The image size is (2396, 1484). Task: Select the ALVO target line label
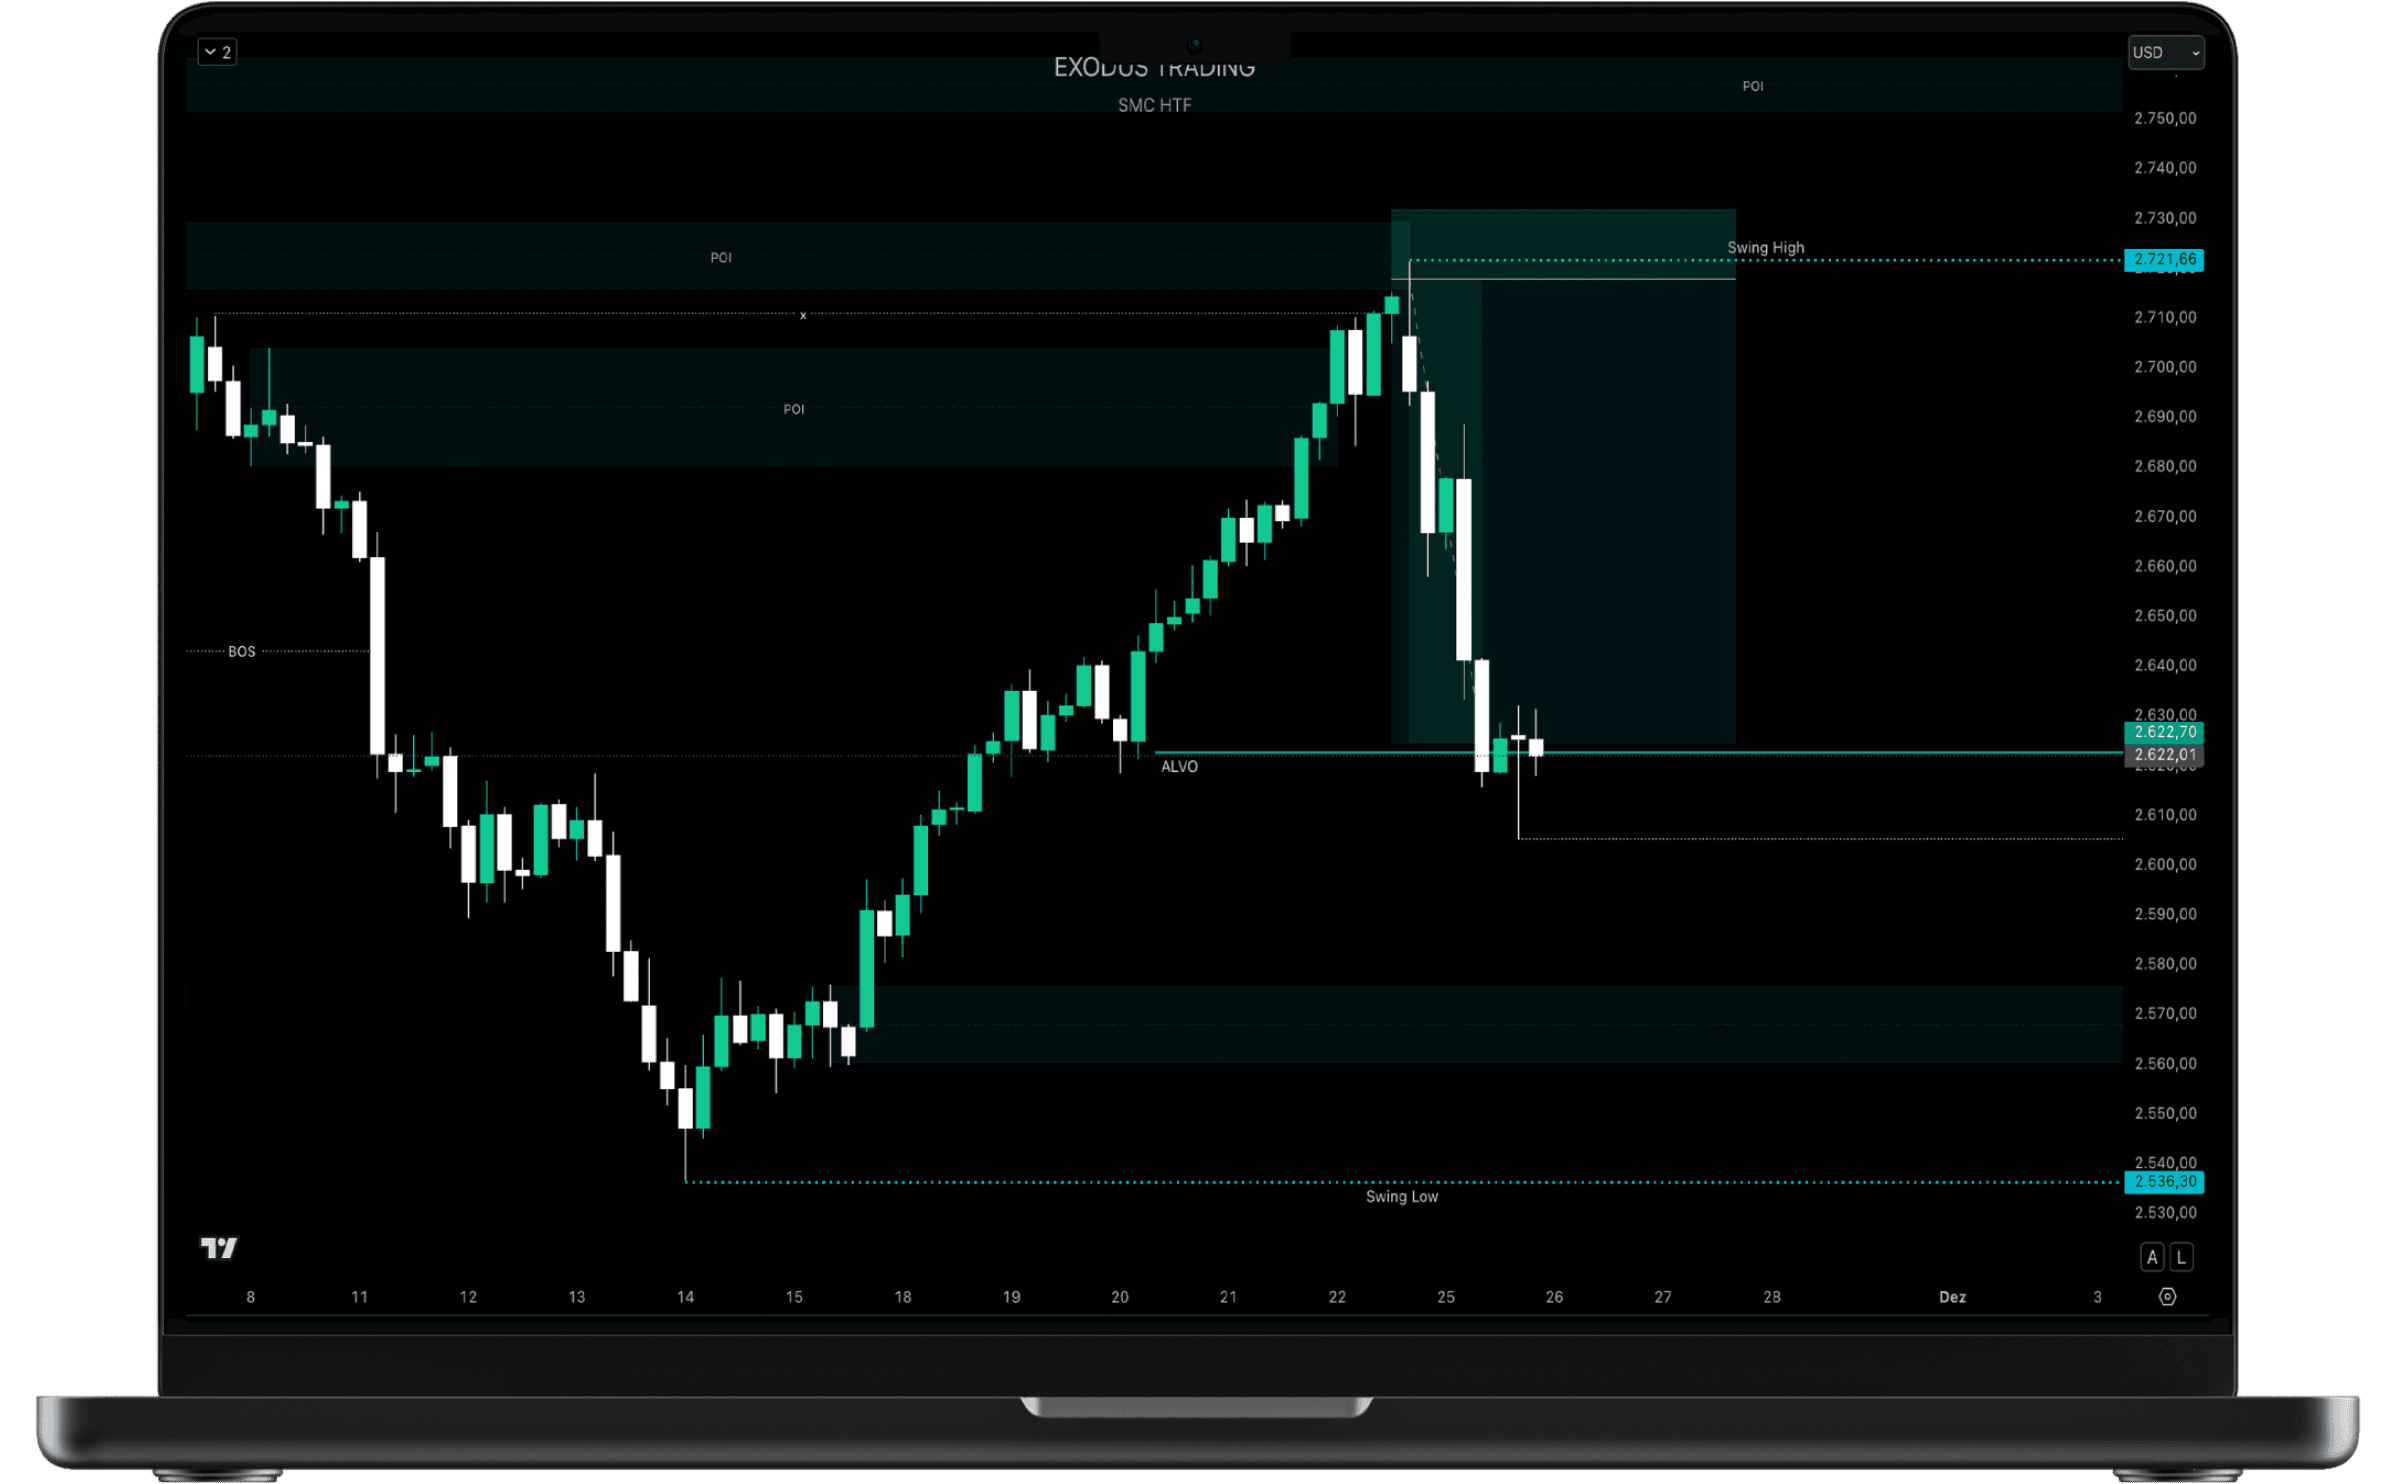1179,767
